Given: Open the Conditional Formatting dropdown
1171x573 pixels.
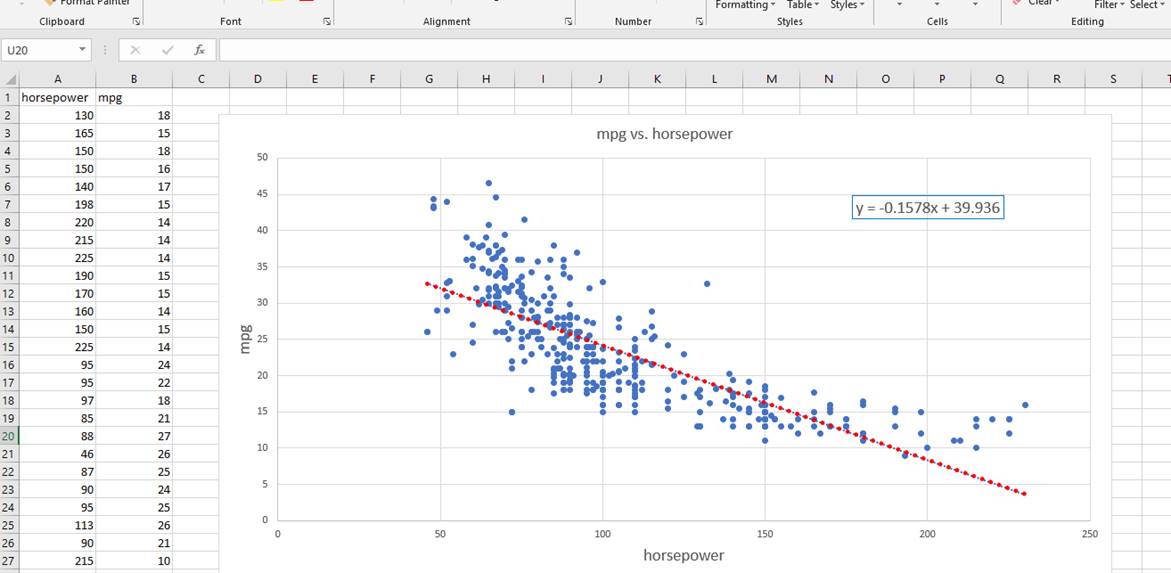Looking at the screenshot, I should point(745,4).
